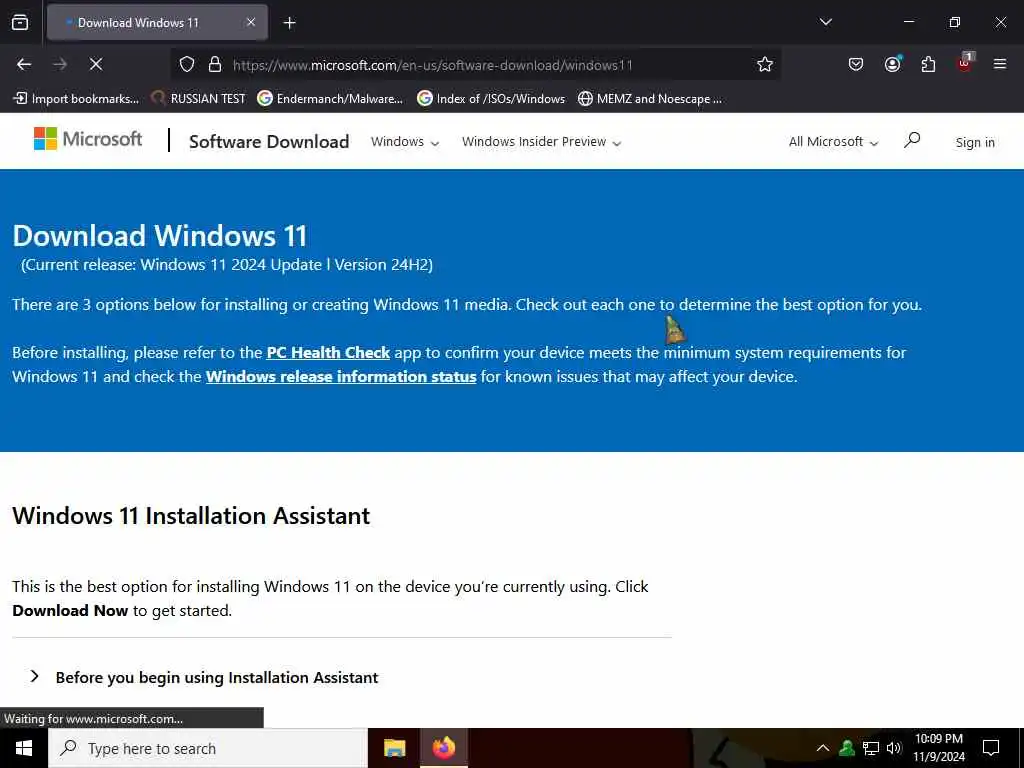Open the clock showing 10:09 PM
1024x768 pixels.
click(x=939, y=748)
